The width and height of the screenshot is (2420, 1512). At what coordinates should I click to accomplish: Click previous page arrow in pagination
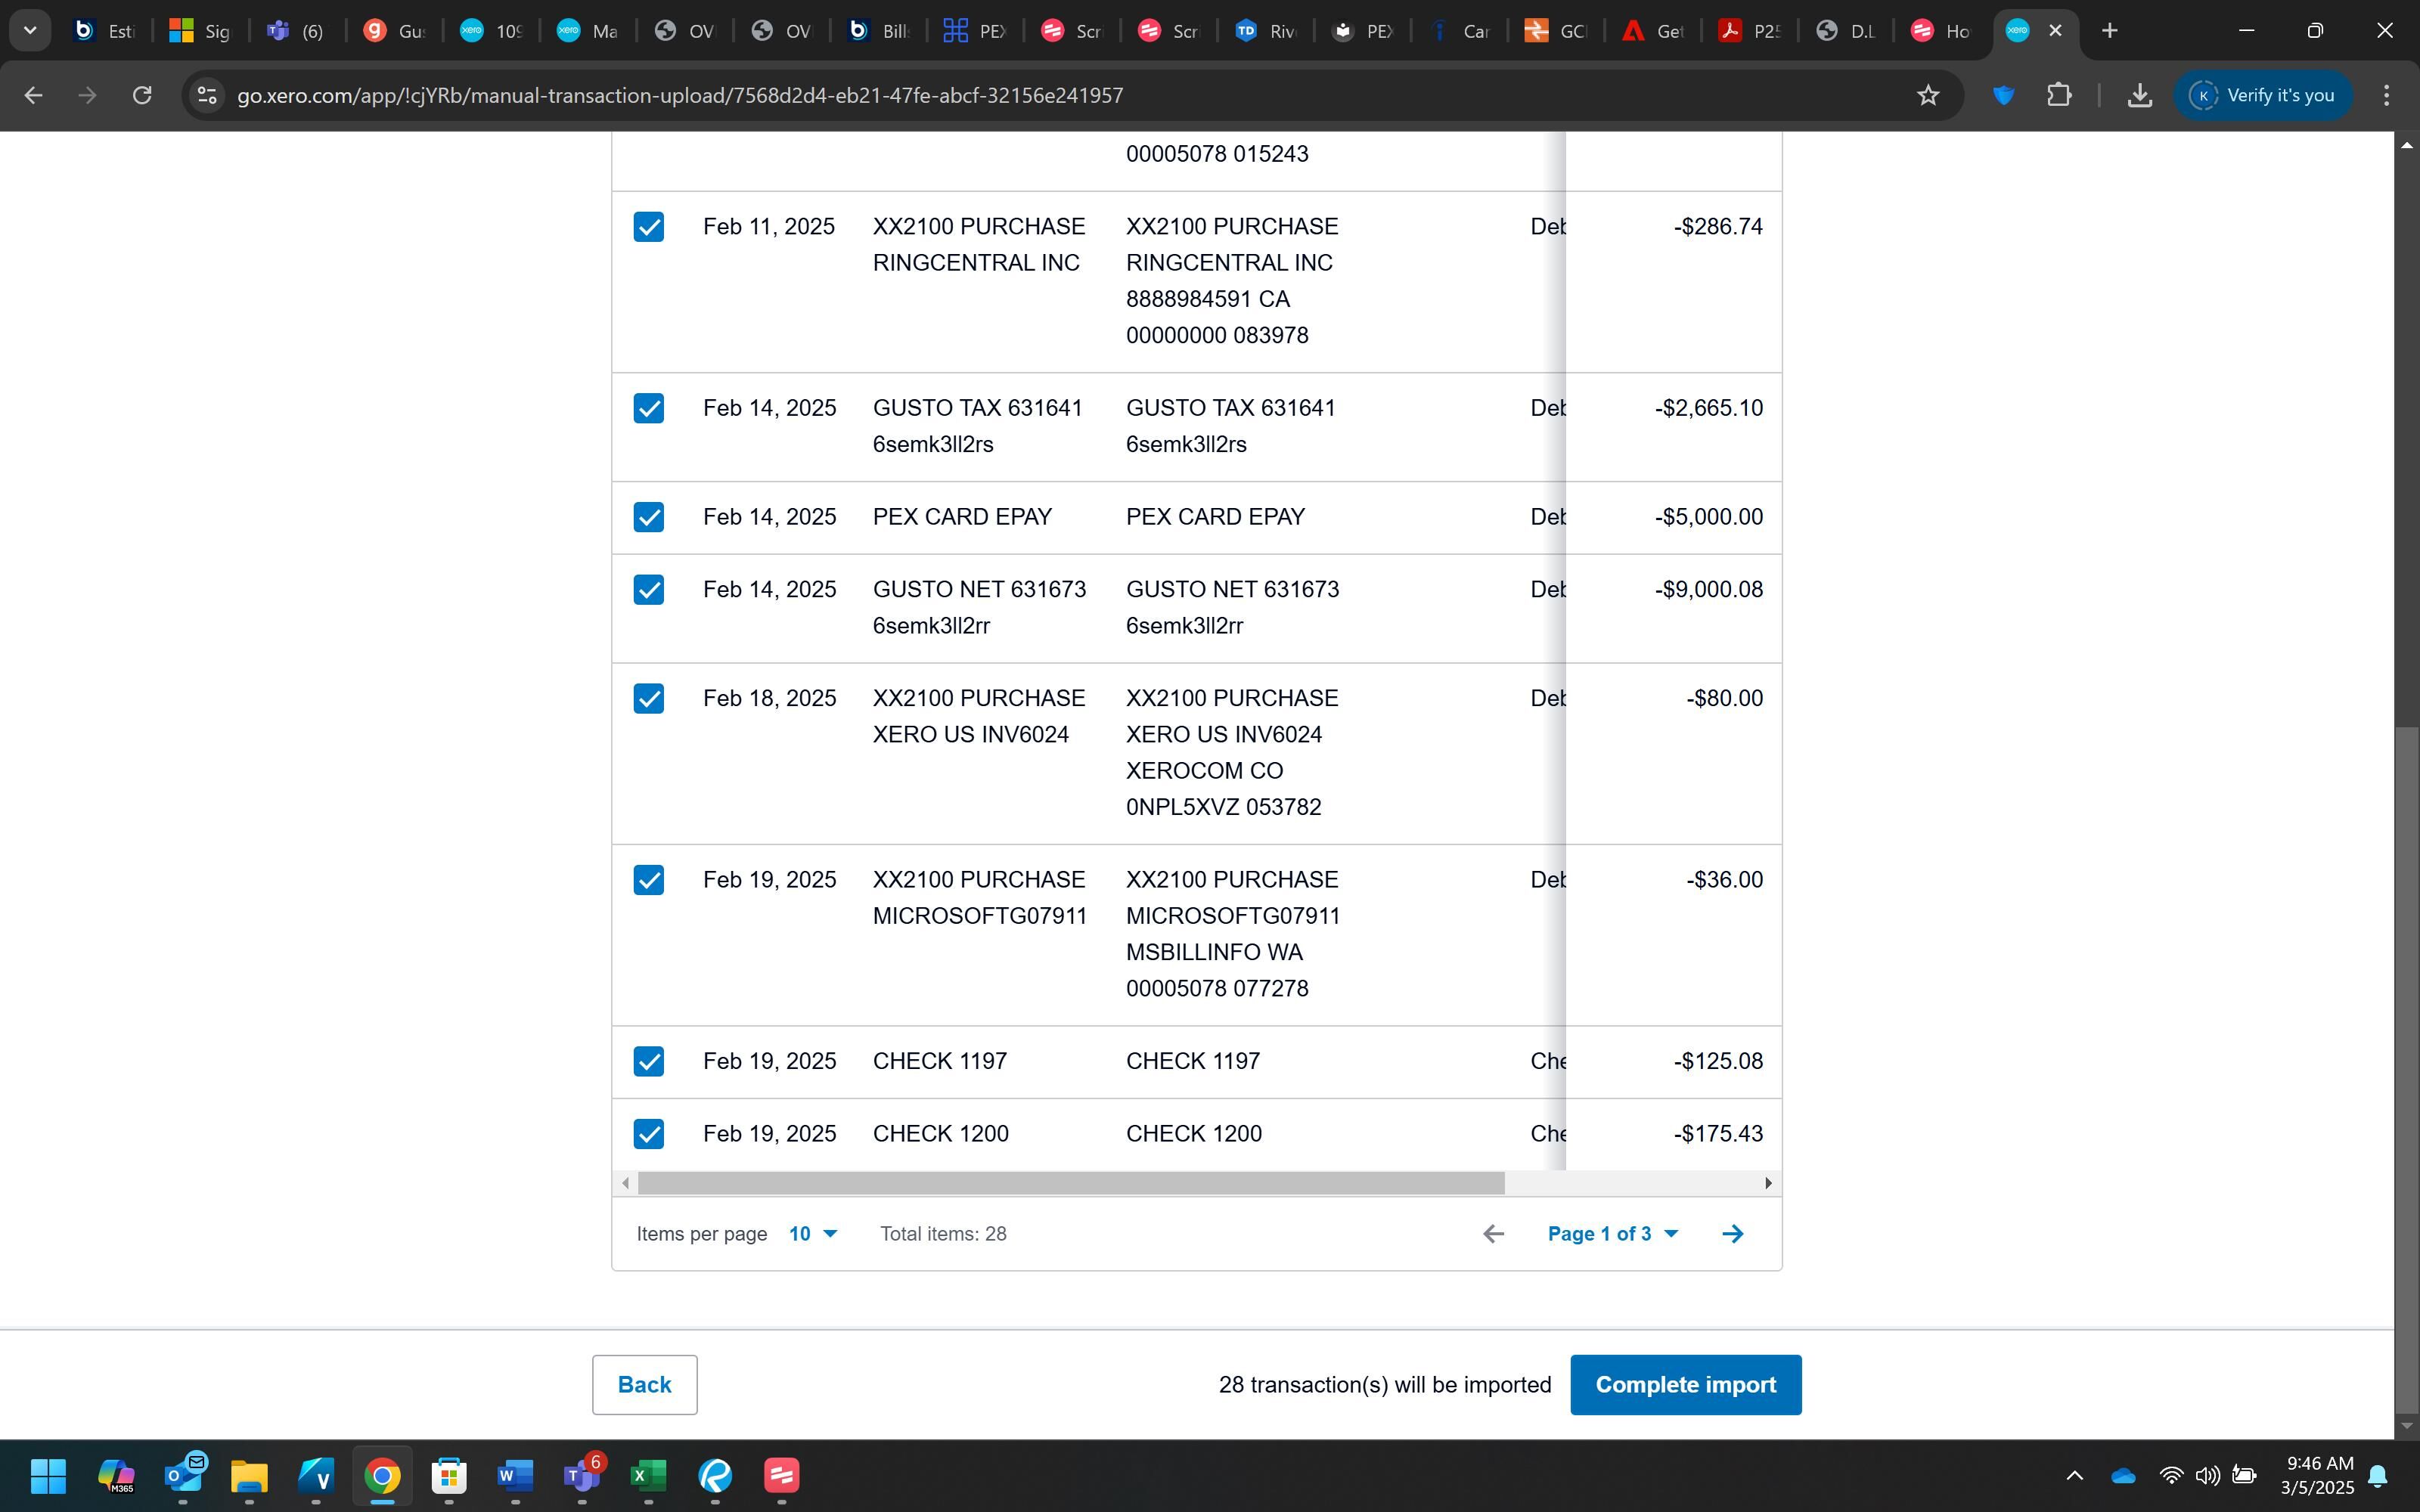point(1493,1234)
